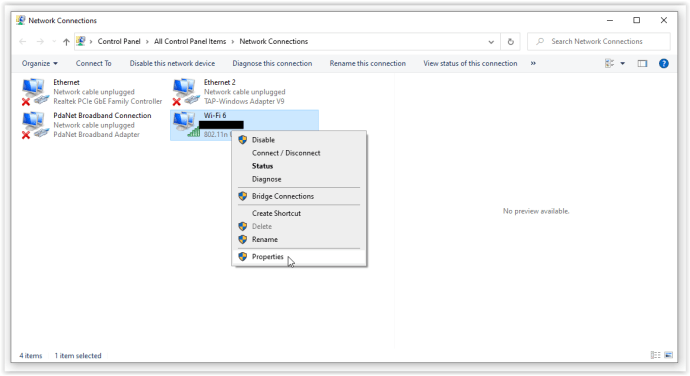Open the Organize dropdown menu

pos(40,63)
